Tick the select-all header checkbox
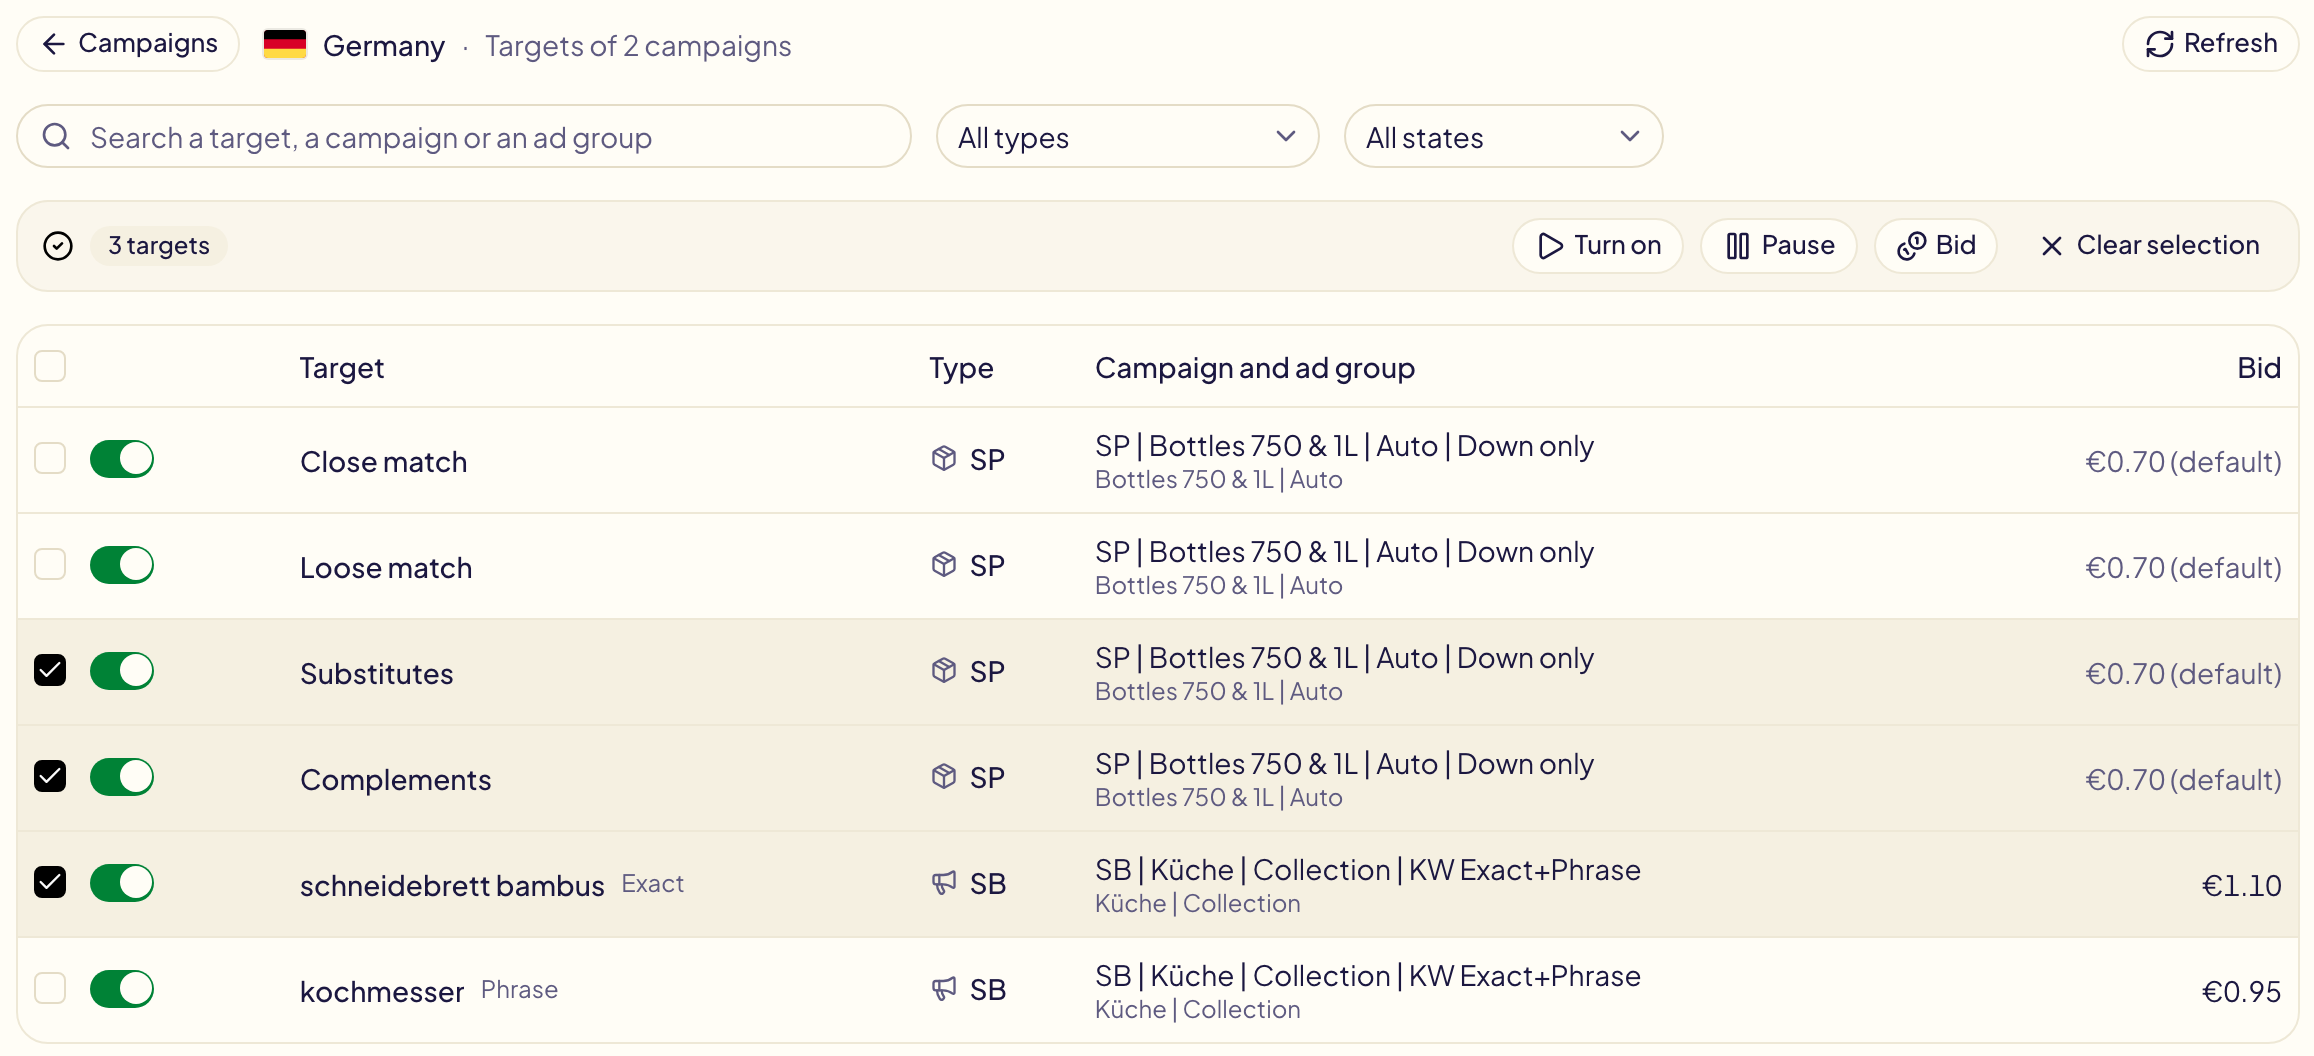The image size is (2314, 1056). [50, 366]
